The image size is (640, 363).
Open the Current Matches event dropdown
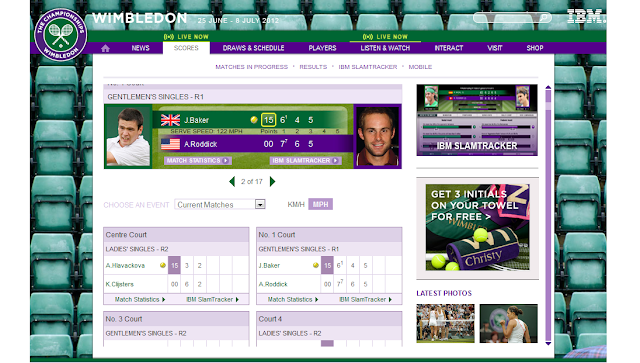coord(220,204)
